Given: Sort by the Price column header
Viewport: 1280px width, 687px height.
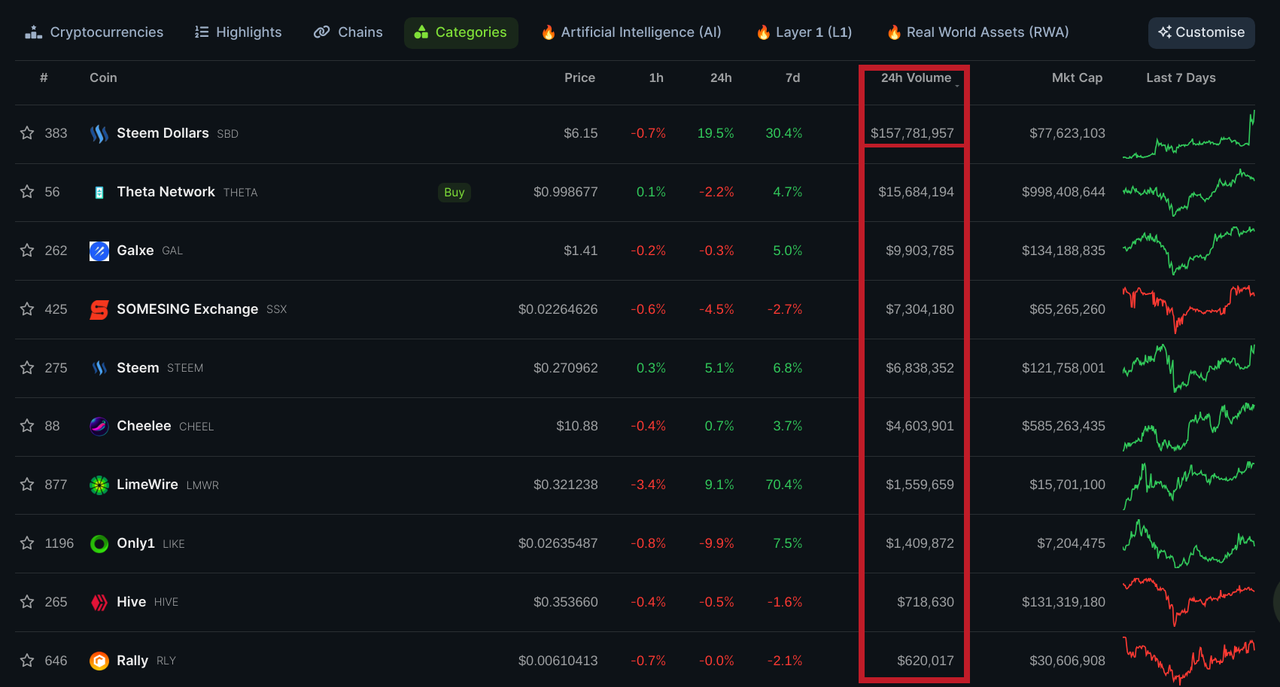Looking at the screenshot, I should point(579,78).
